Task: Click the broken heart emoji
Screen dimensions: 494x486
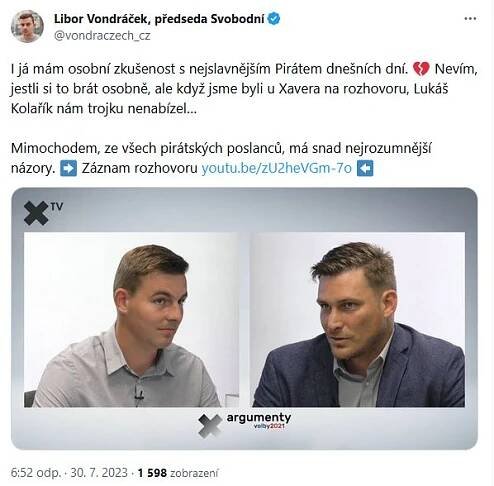Action: tap(421, 69)
